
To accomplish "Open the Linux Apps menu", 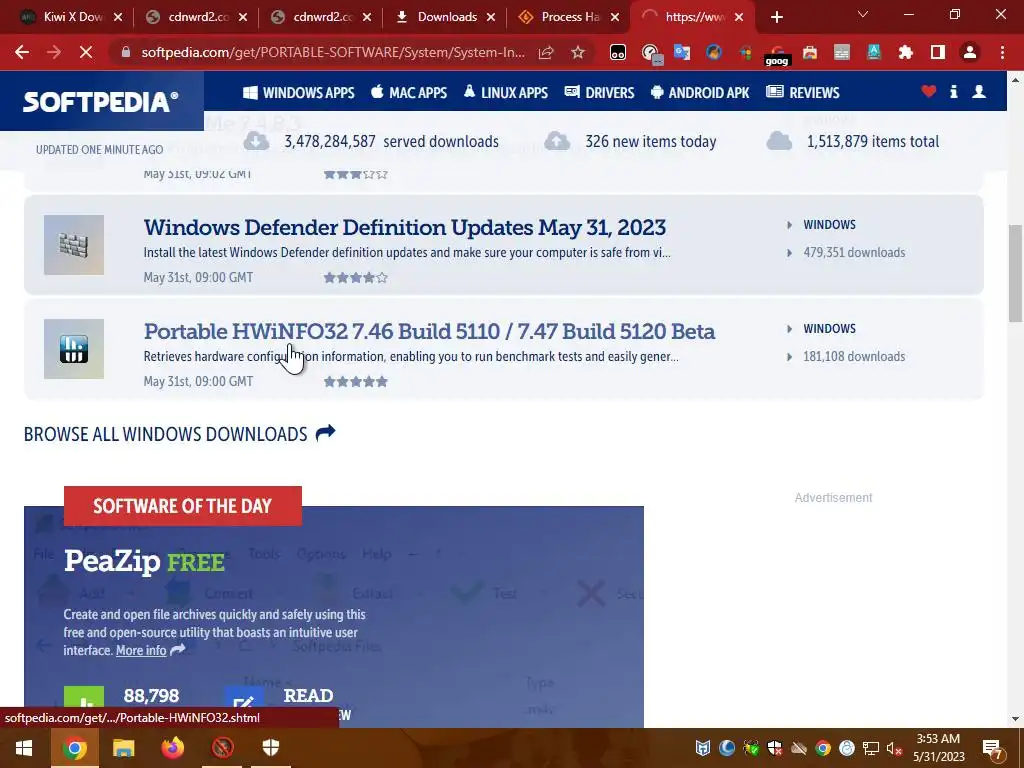I will coord(505,93).
